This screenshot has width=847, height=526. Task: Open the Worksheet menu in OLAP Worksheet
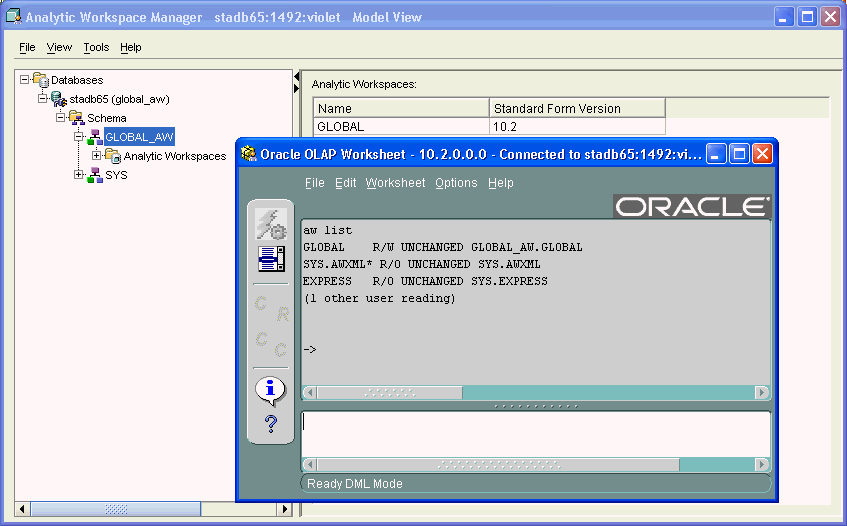click(395, 183)
